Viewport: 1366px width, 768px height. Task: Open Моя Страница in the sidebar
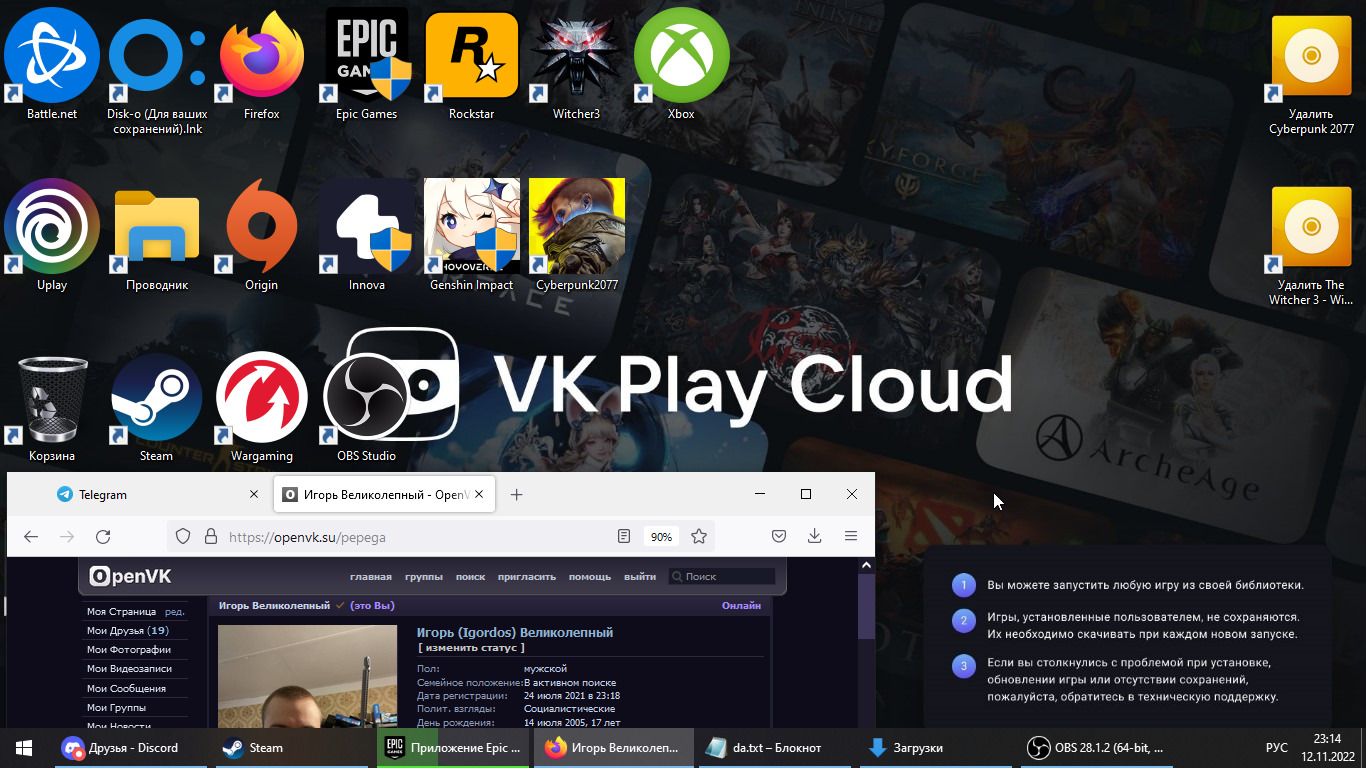click(121, 611)
